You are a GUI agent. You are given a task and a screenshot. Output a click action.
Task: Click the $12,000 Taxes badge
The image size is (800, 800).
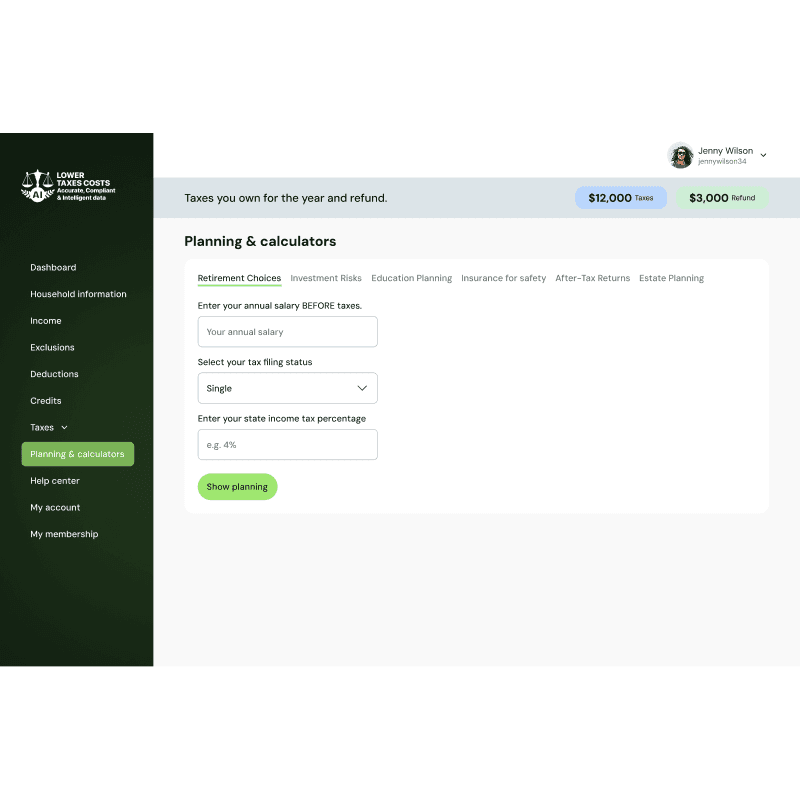[621, 198]
